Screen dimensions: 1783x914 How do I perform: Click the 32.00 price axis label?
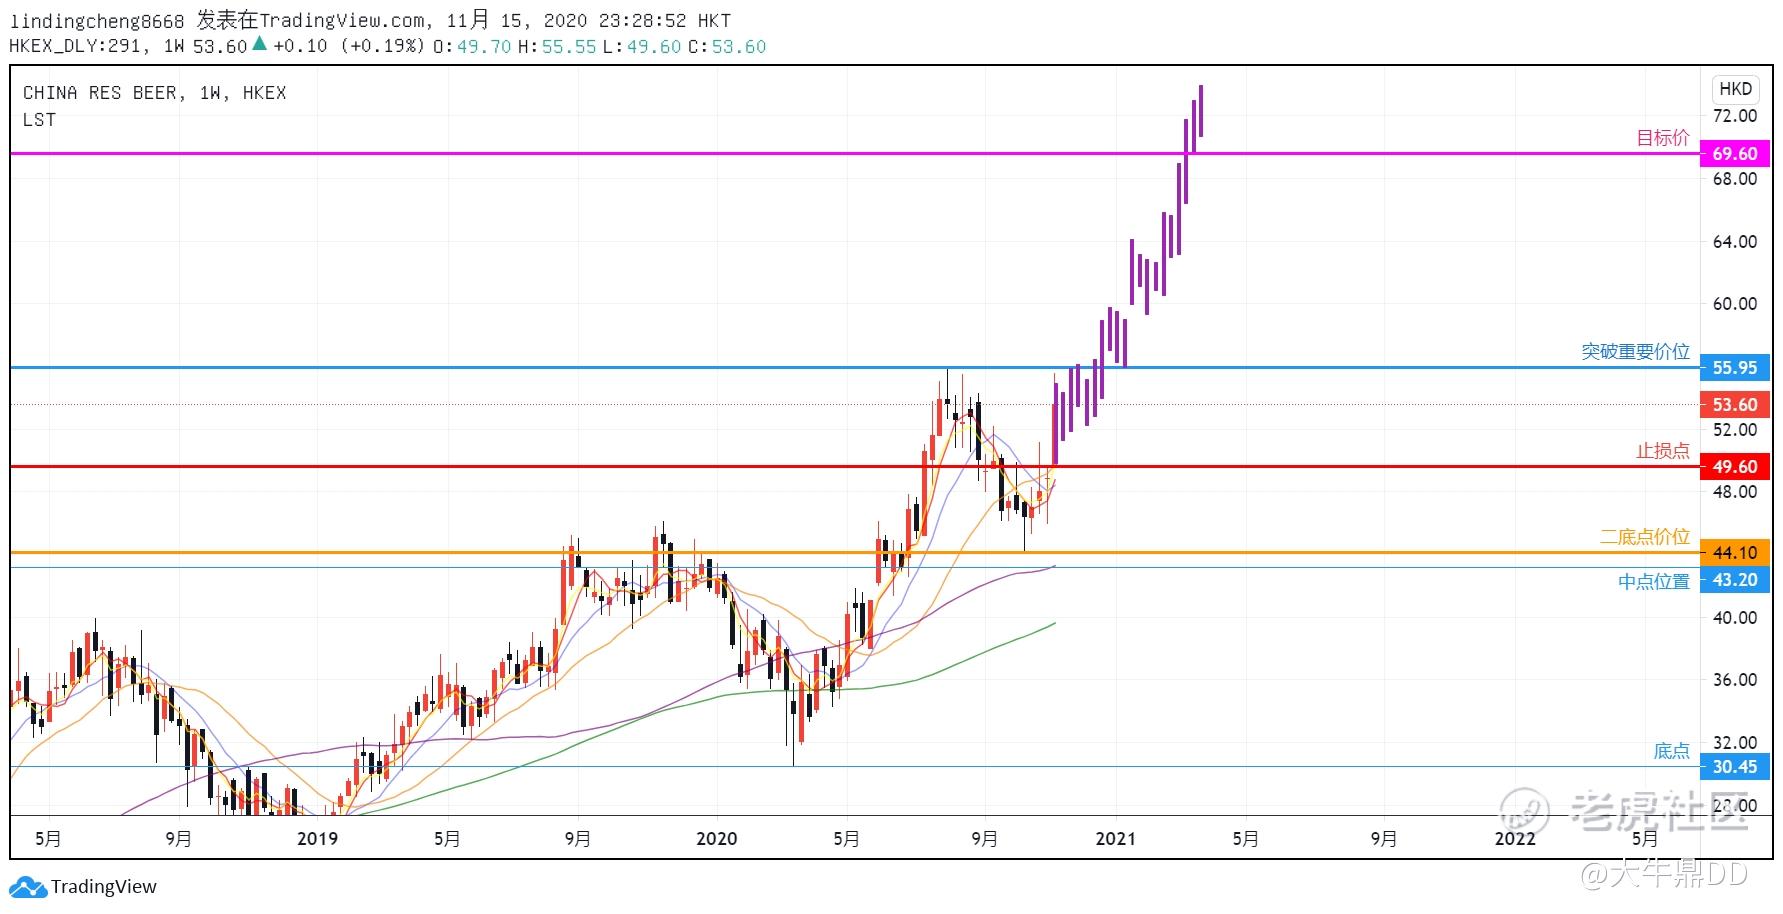coord(1735,743)
